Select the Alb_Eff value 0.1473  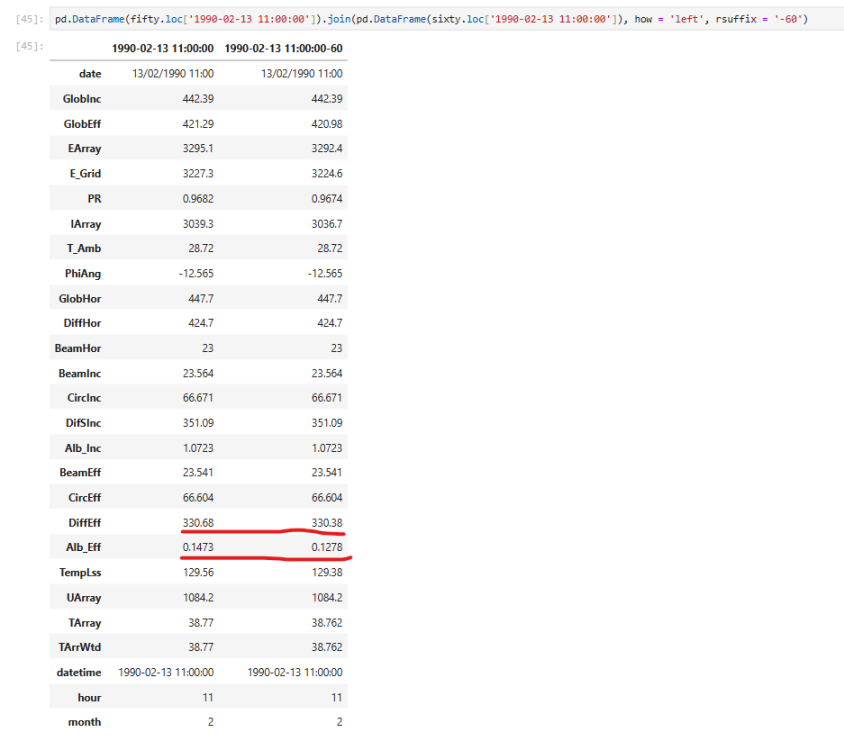point(197,547)
